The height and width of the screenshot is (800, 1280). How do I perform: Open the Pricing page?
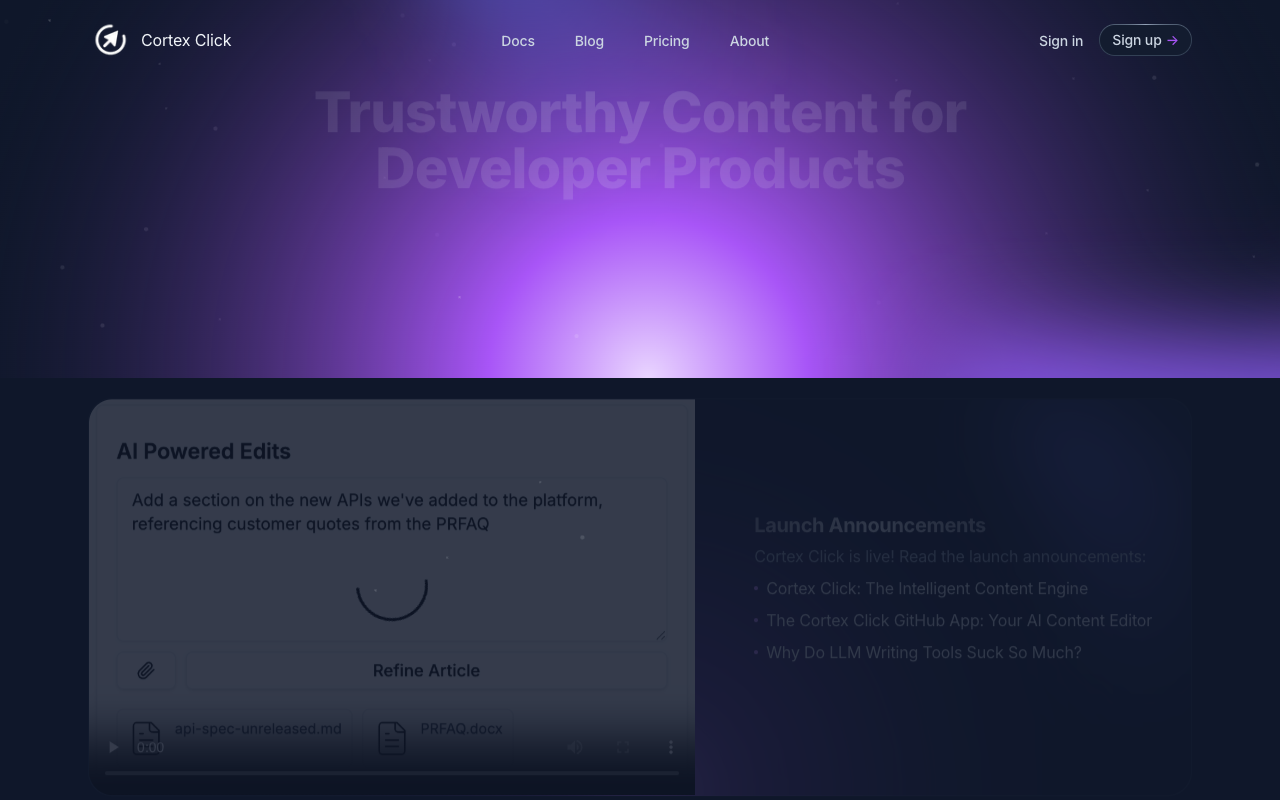point(666,41)
